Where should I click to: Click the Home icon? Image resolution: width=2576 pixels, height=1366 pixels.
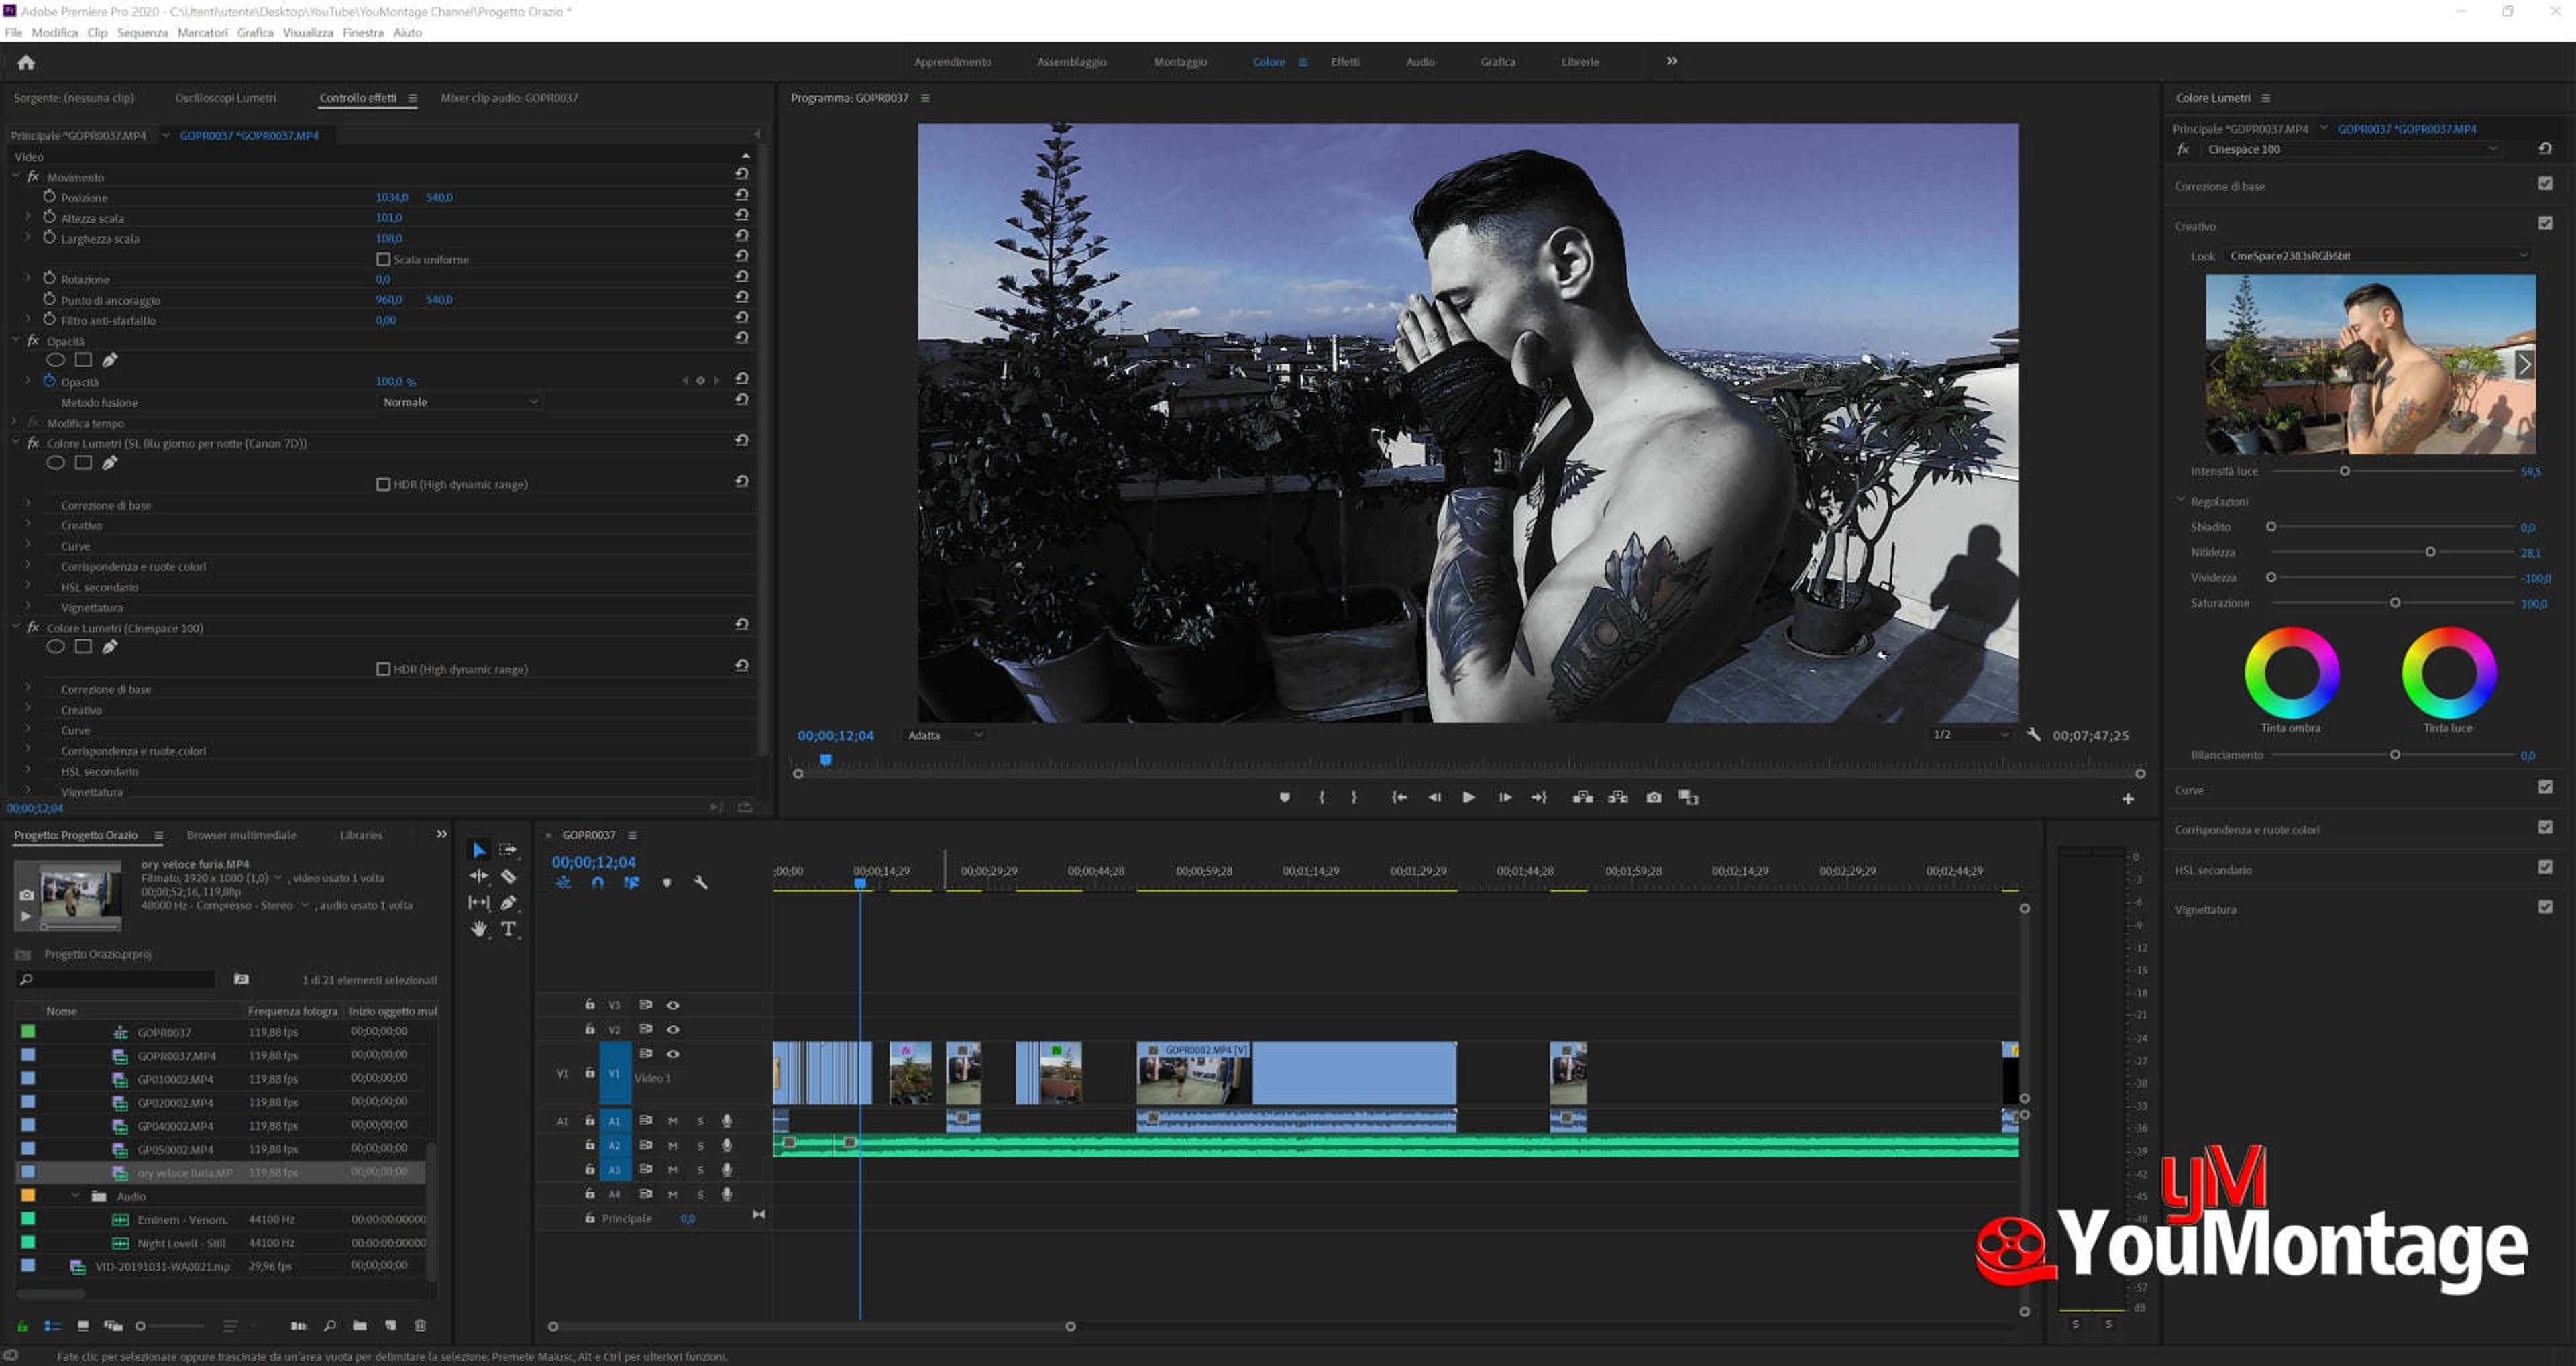click(26, 62)
